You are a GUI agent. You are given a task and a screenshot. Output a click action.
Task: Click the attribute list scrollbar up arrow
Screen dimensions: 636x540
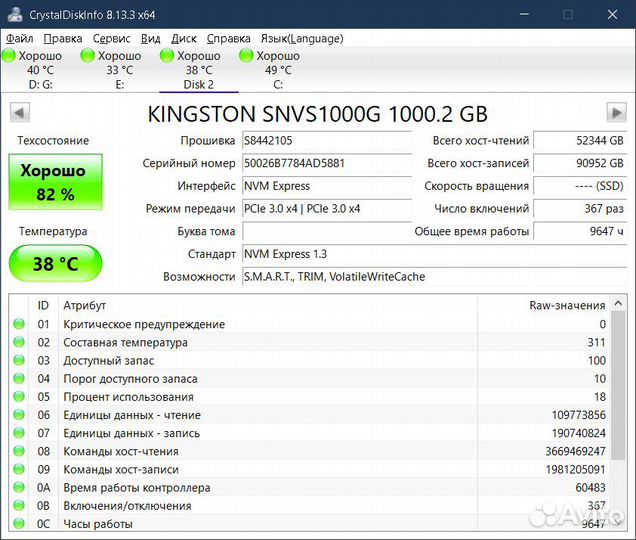[x=618, y=303]
